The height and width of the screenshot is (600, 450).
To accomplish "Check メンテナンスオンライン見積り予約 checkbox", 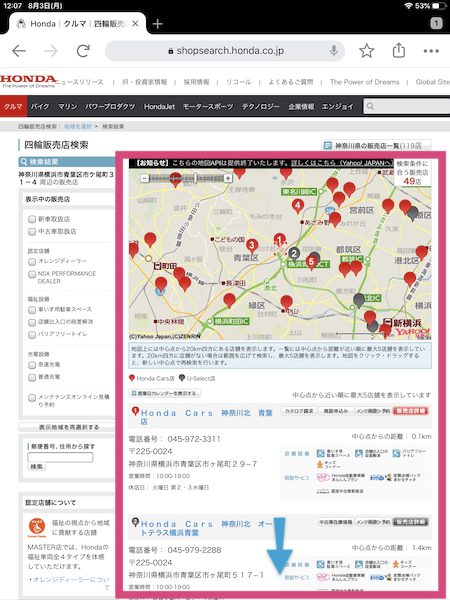I will pos(32,398).
